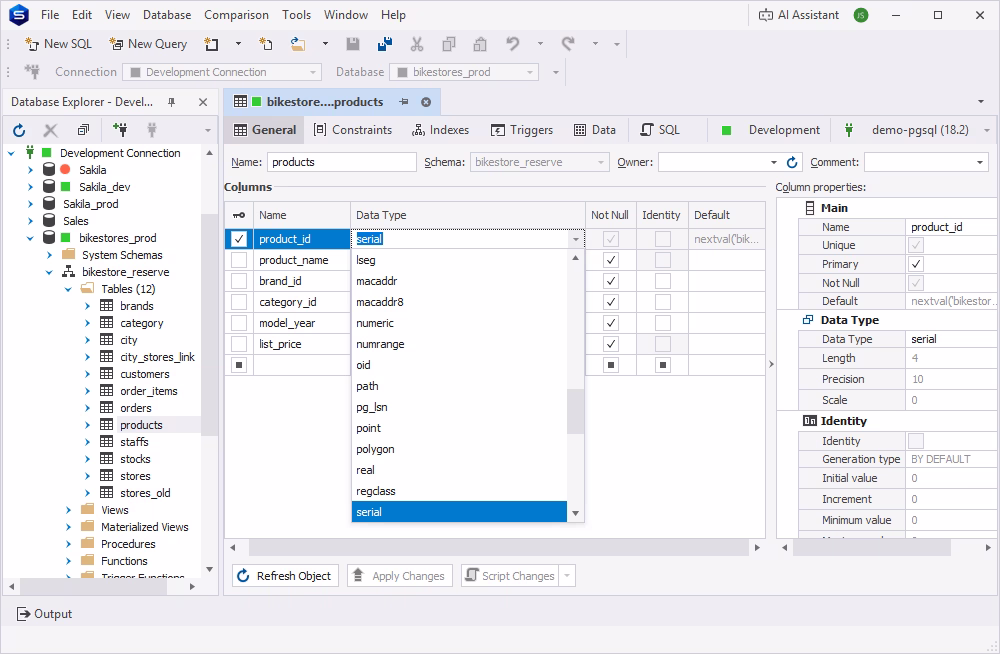Open the Database bikestores_prod dropdown

pyautogui.click(x=529, y=72)
